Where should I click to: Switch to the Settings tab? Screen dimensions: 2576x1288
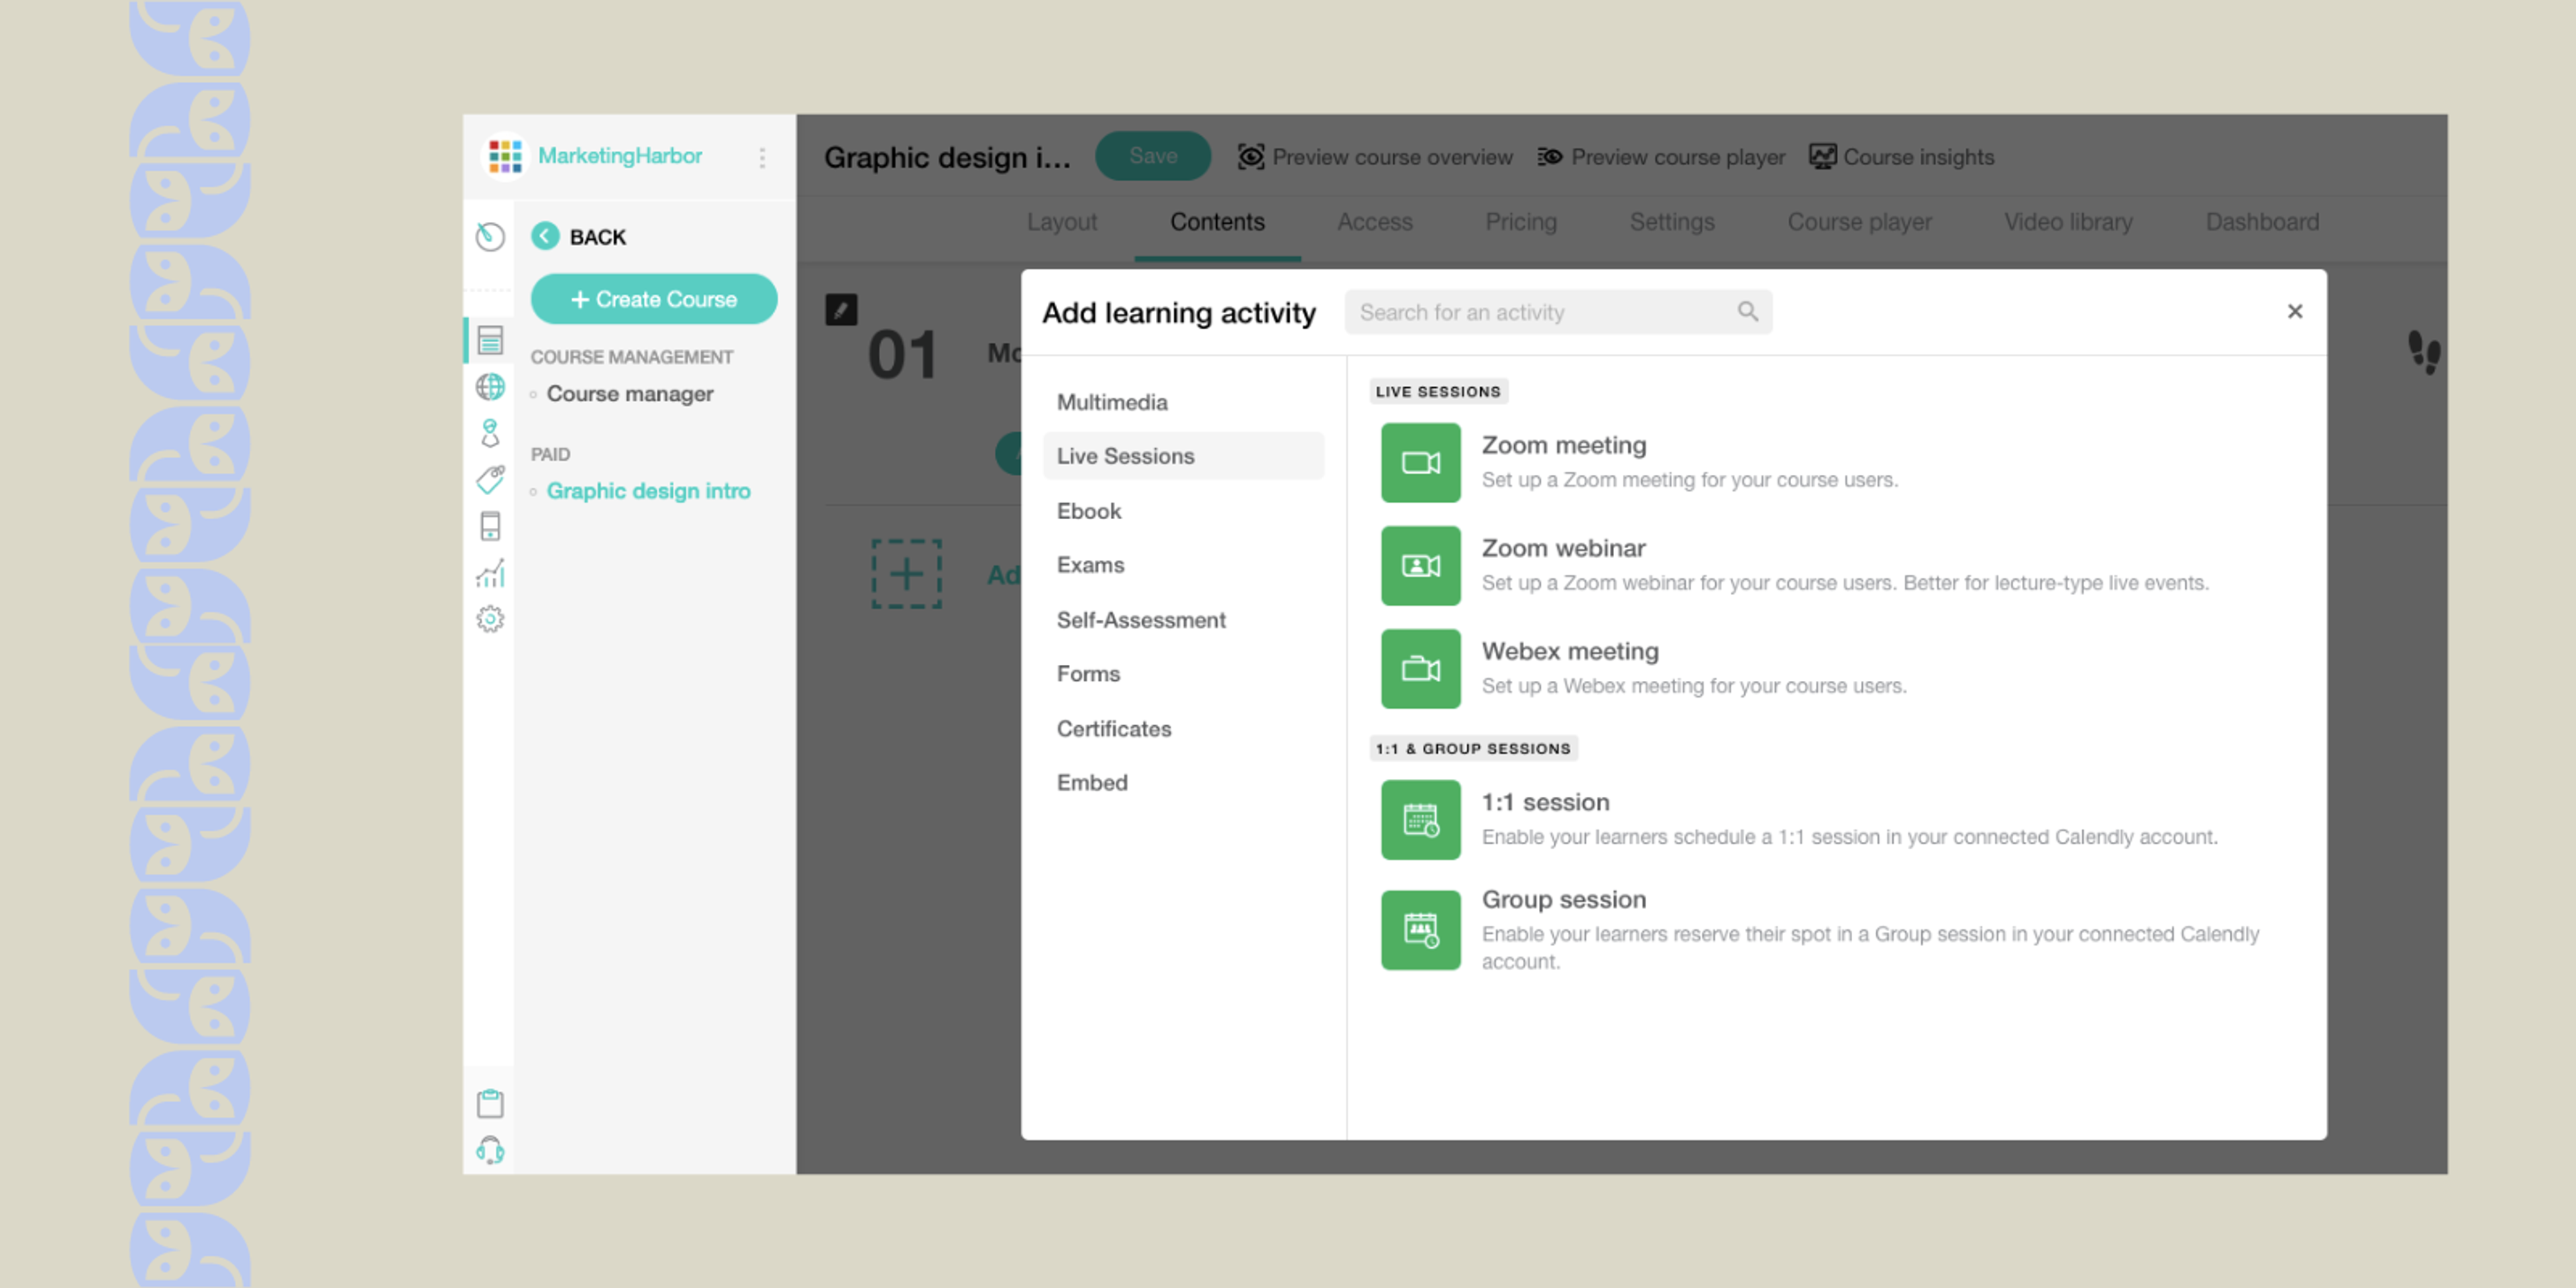point(1671,222)
